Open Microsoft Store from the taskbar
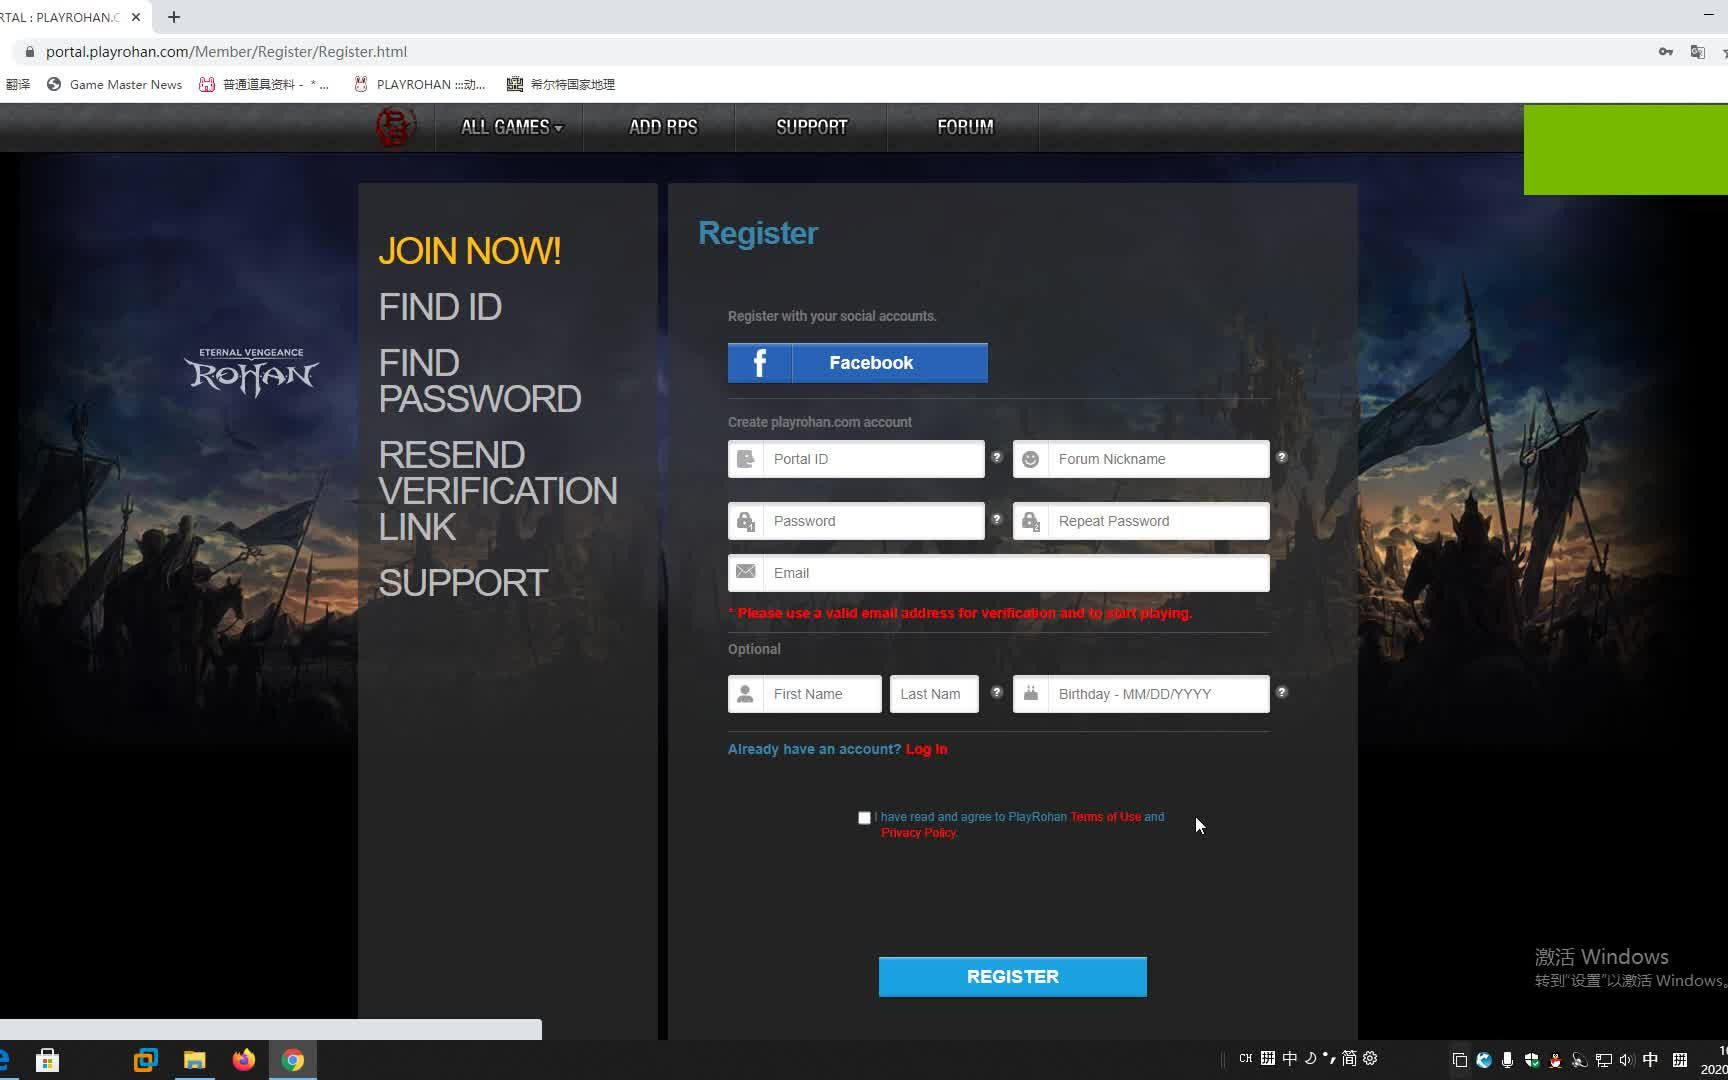This screenshot has width=1728, height=1080. 47,1060
